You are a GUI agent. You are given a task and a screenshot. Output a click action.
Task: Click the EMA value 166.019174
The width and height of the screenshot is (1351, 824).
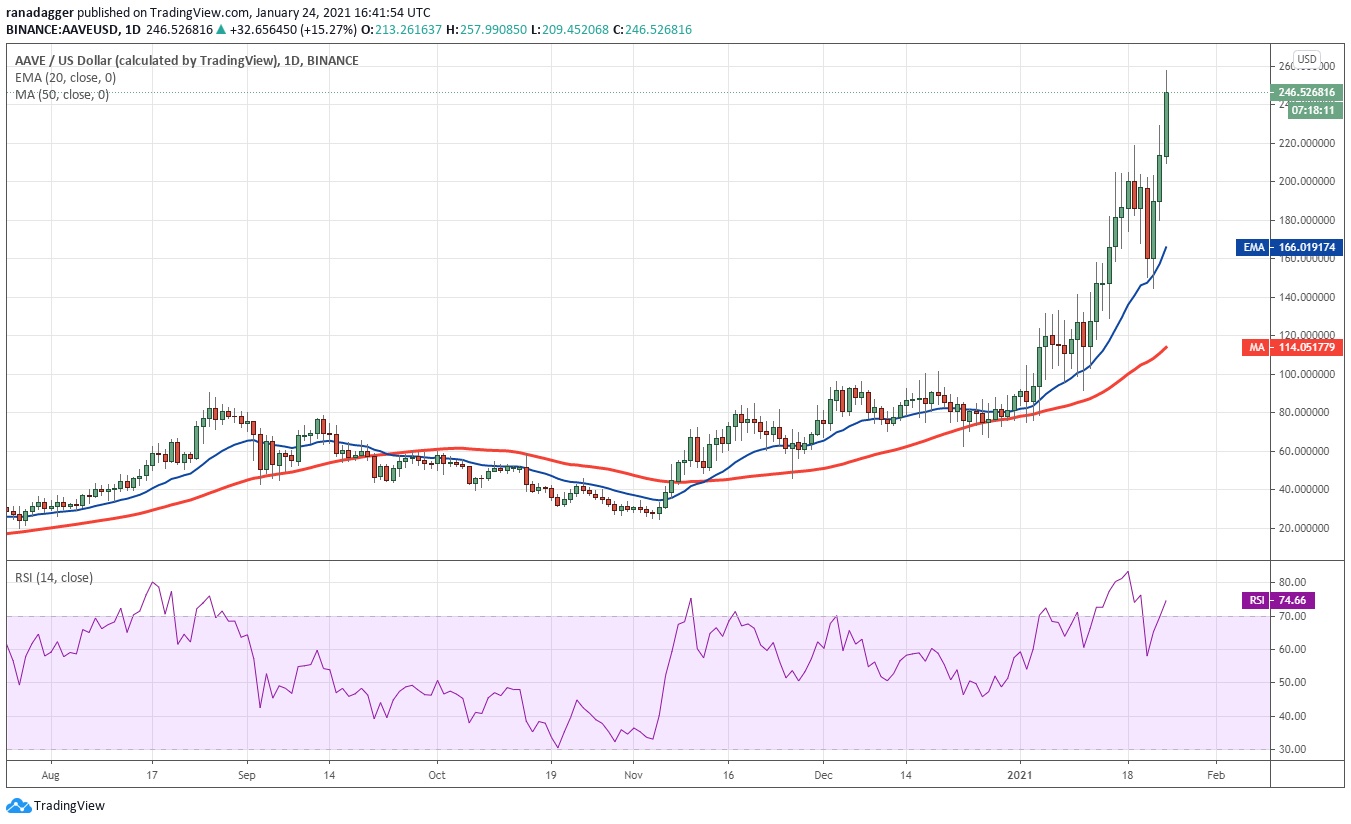(1306, 246)
